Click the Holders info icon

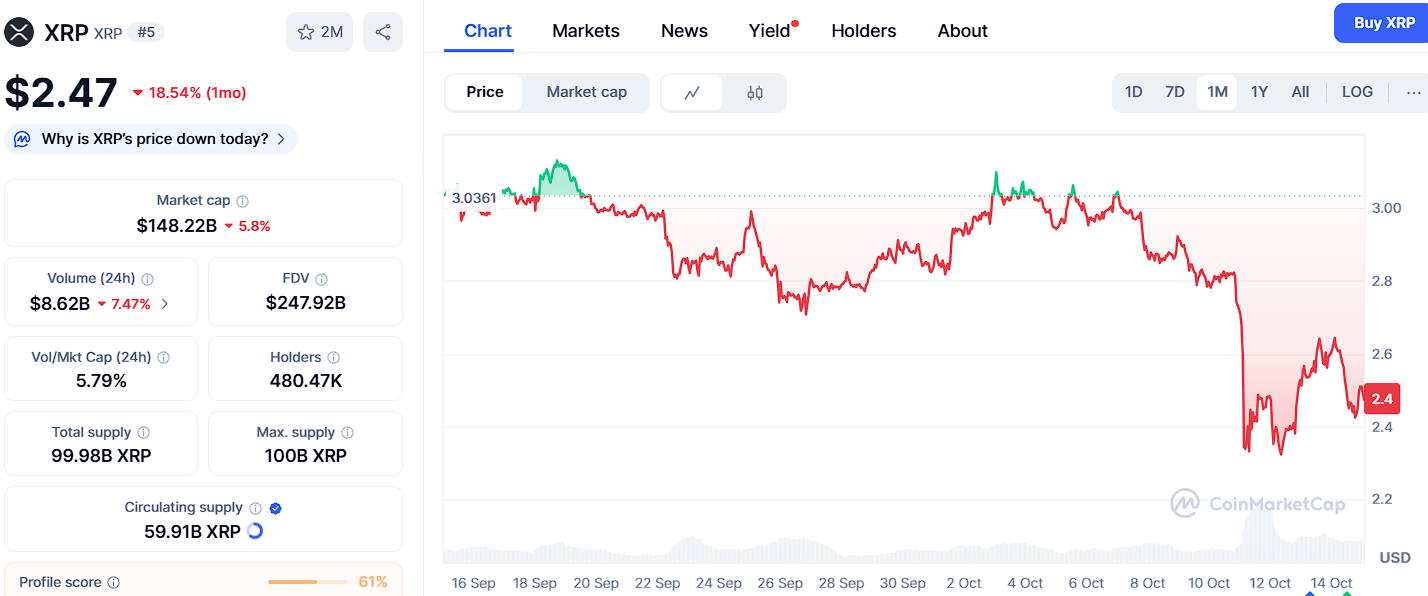[334, 358]
